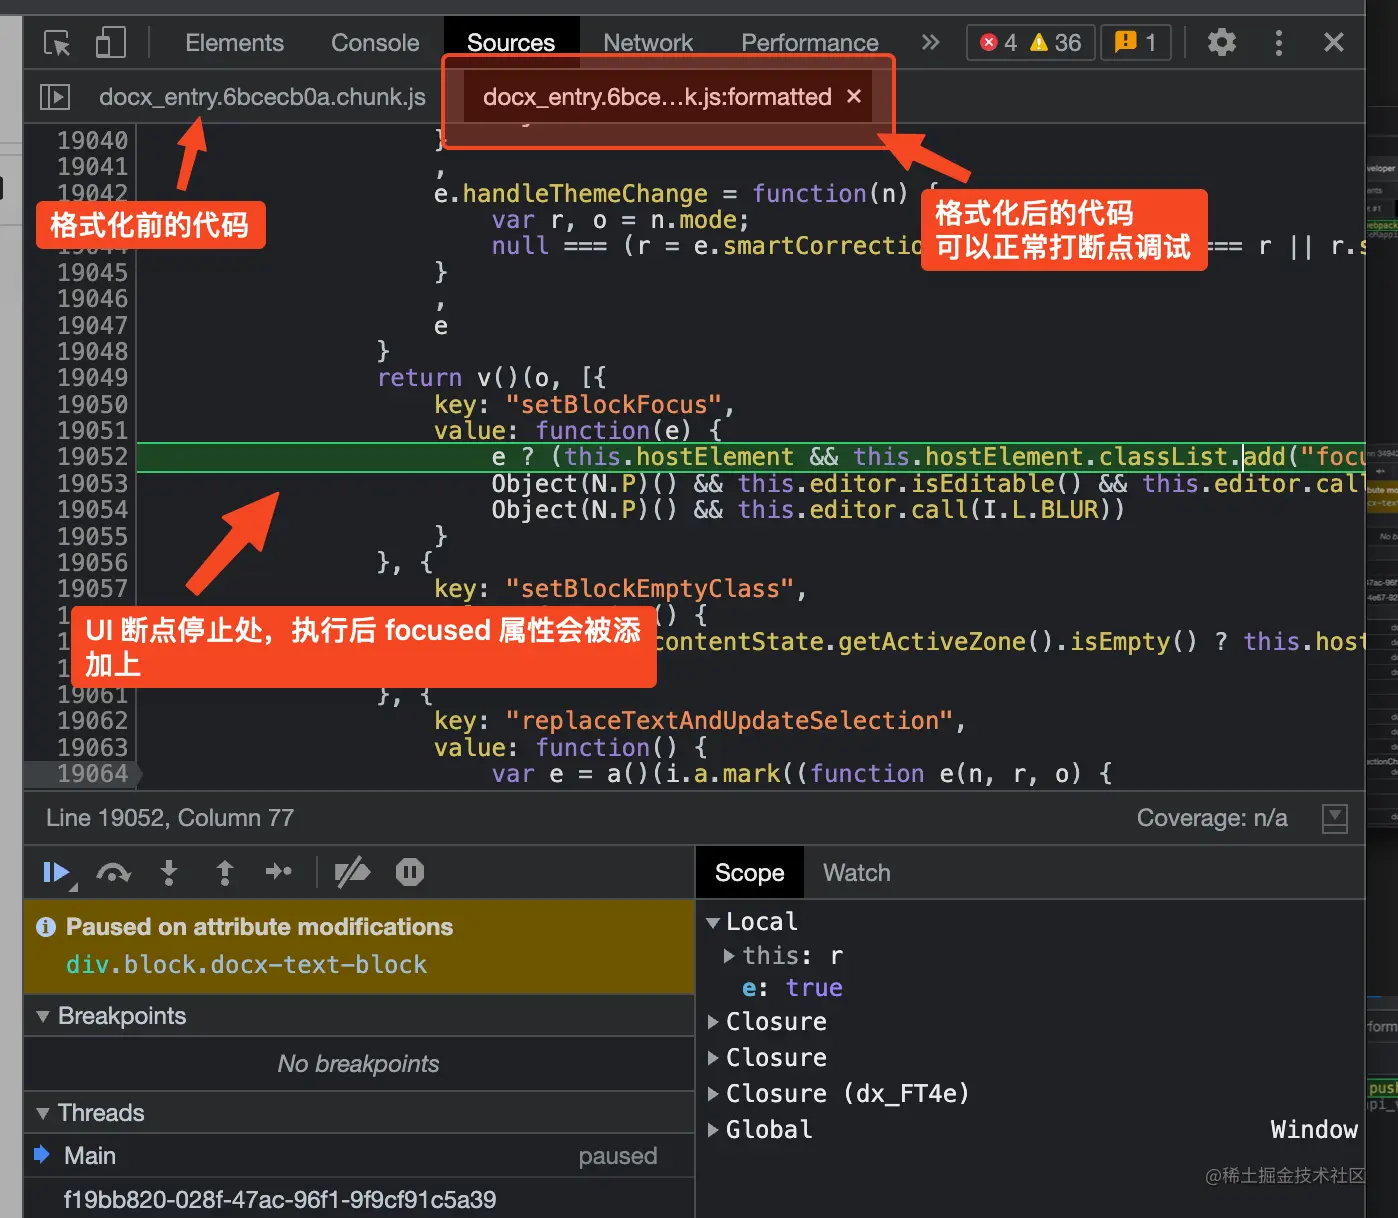Open the issues counter badge
1398x1218 pixels.
click(1136, 43)
